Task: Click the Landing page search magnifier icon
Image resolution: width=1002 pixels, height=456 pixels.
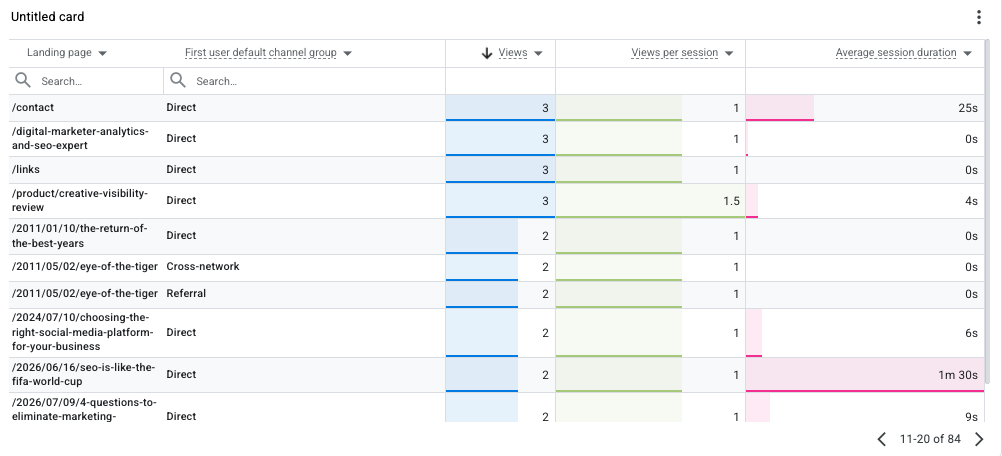Action: coord(23,80)
